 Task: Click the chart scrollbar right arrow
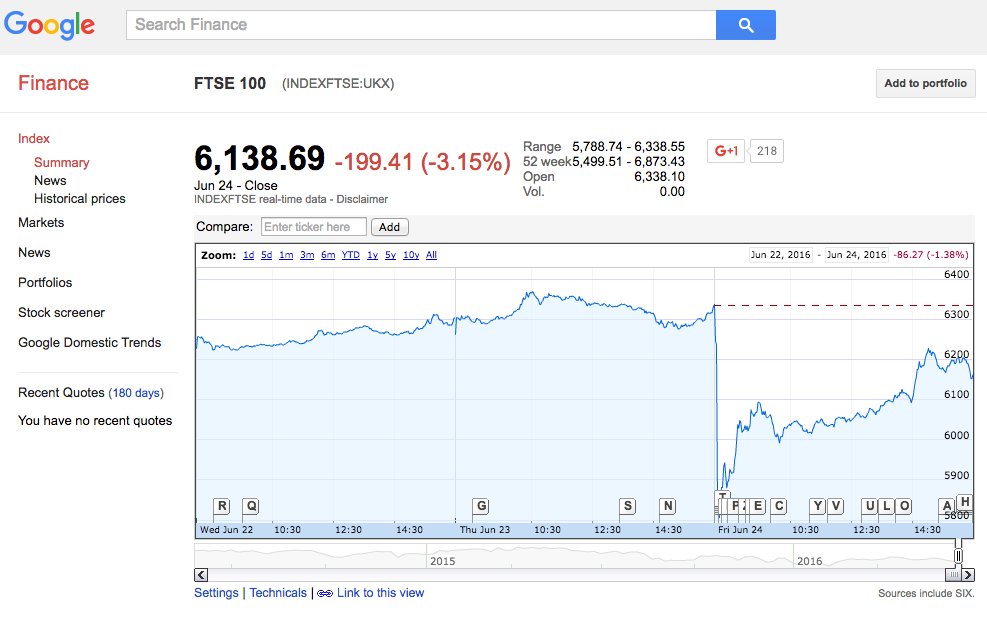click(x=968, y=575)
